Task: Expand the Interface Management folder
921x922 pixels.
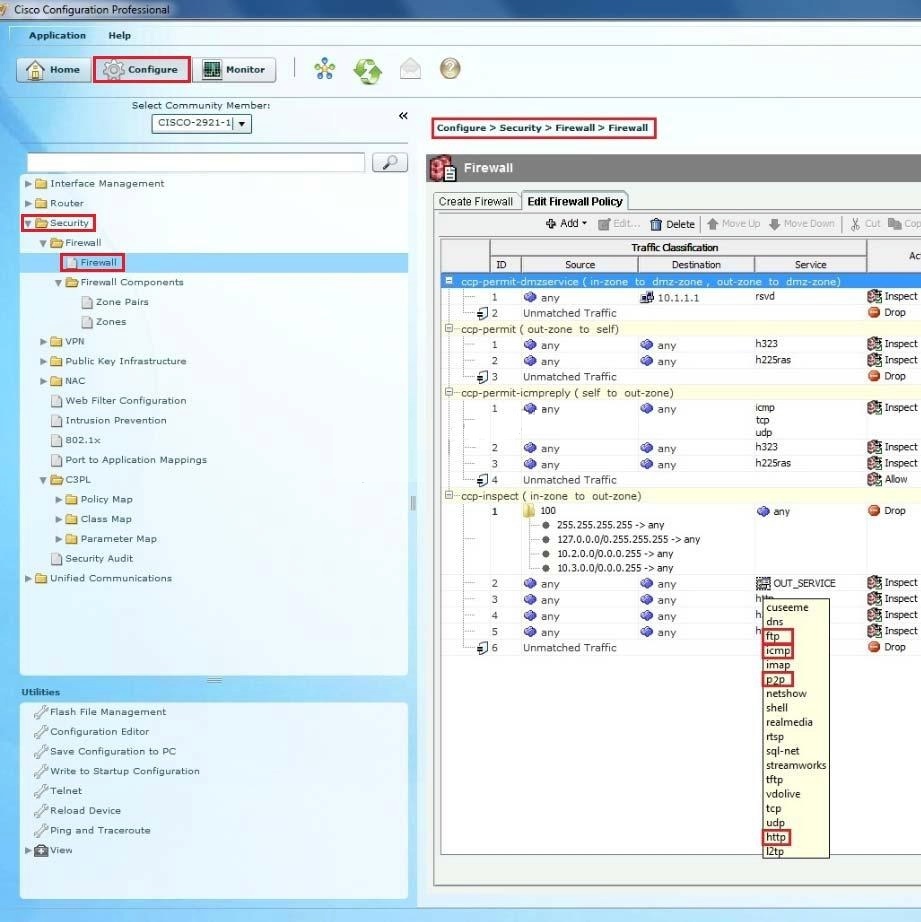Action: (28, 183)
